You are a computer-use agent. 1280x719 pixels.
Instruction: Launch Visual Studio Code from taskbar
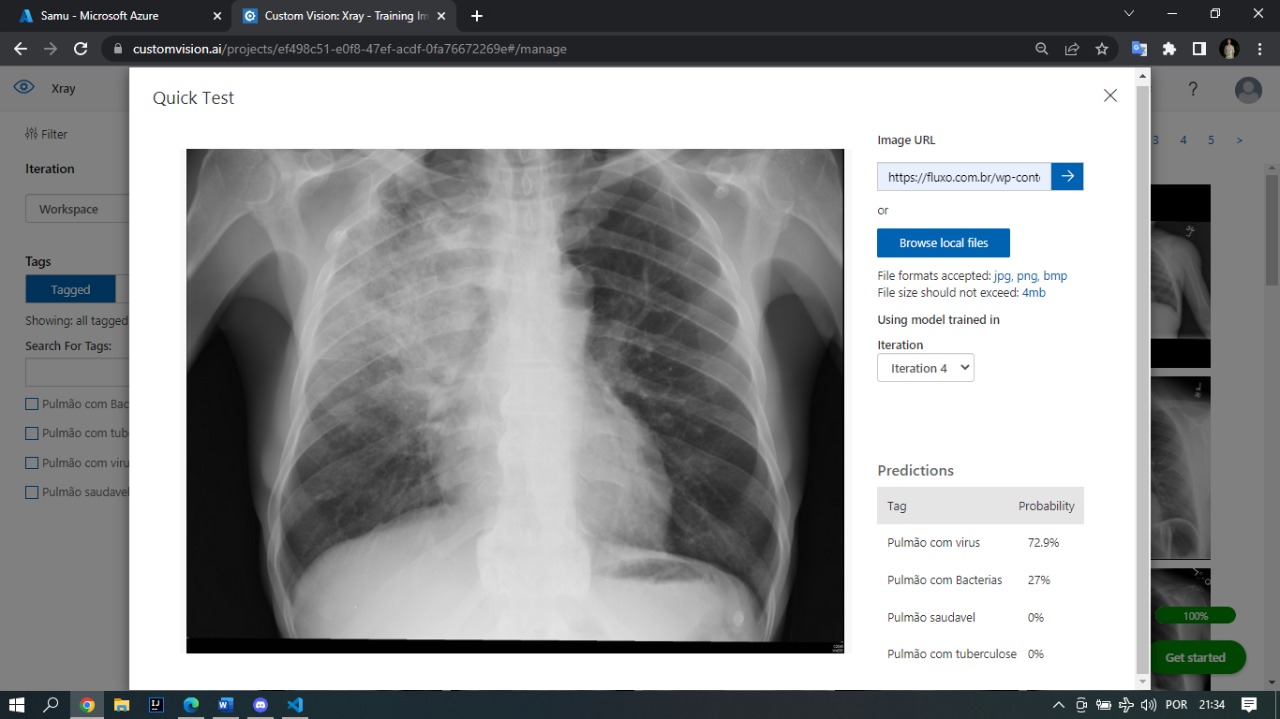295,704
